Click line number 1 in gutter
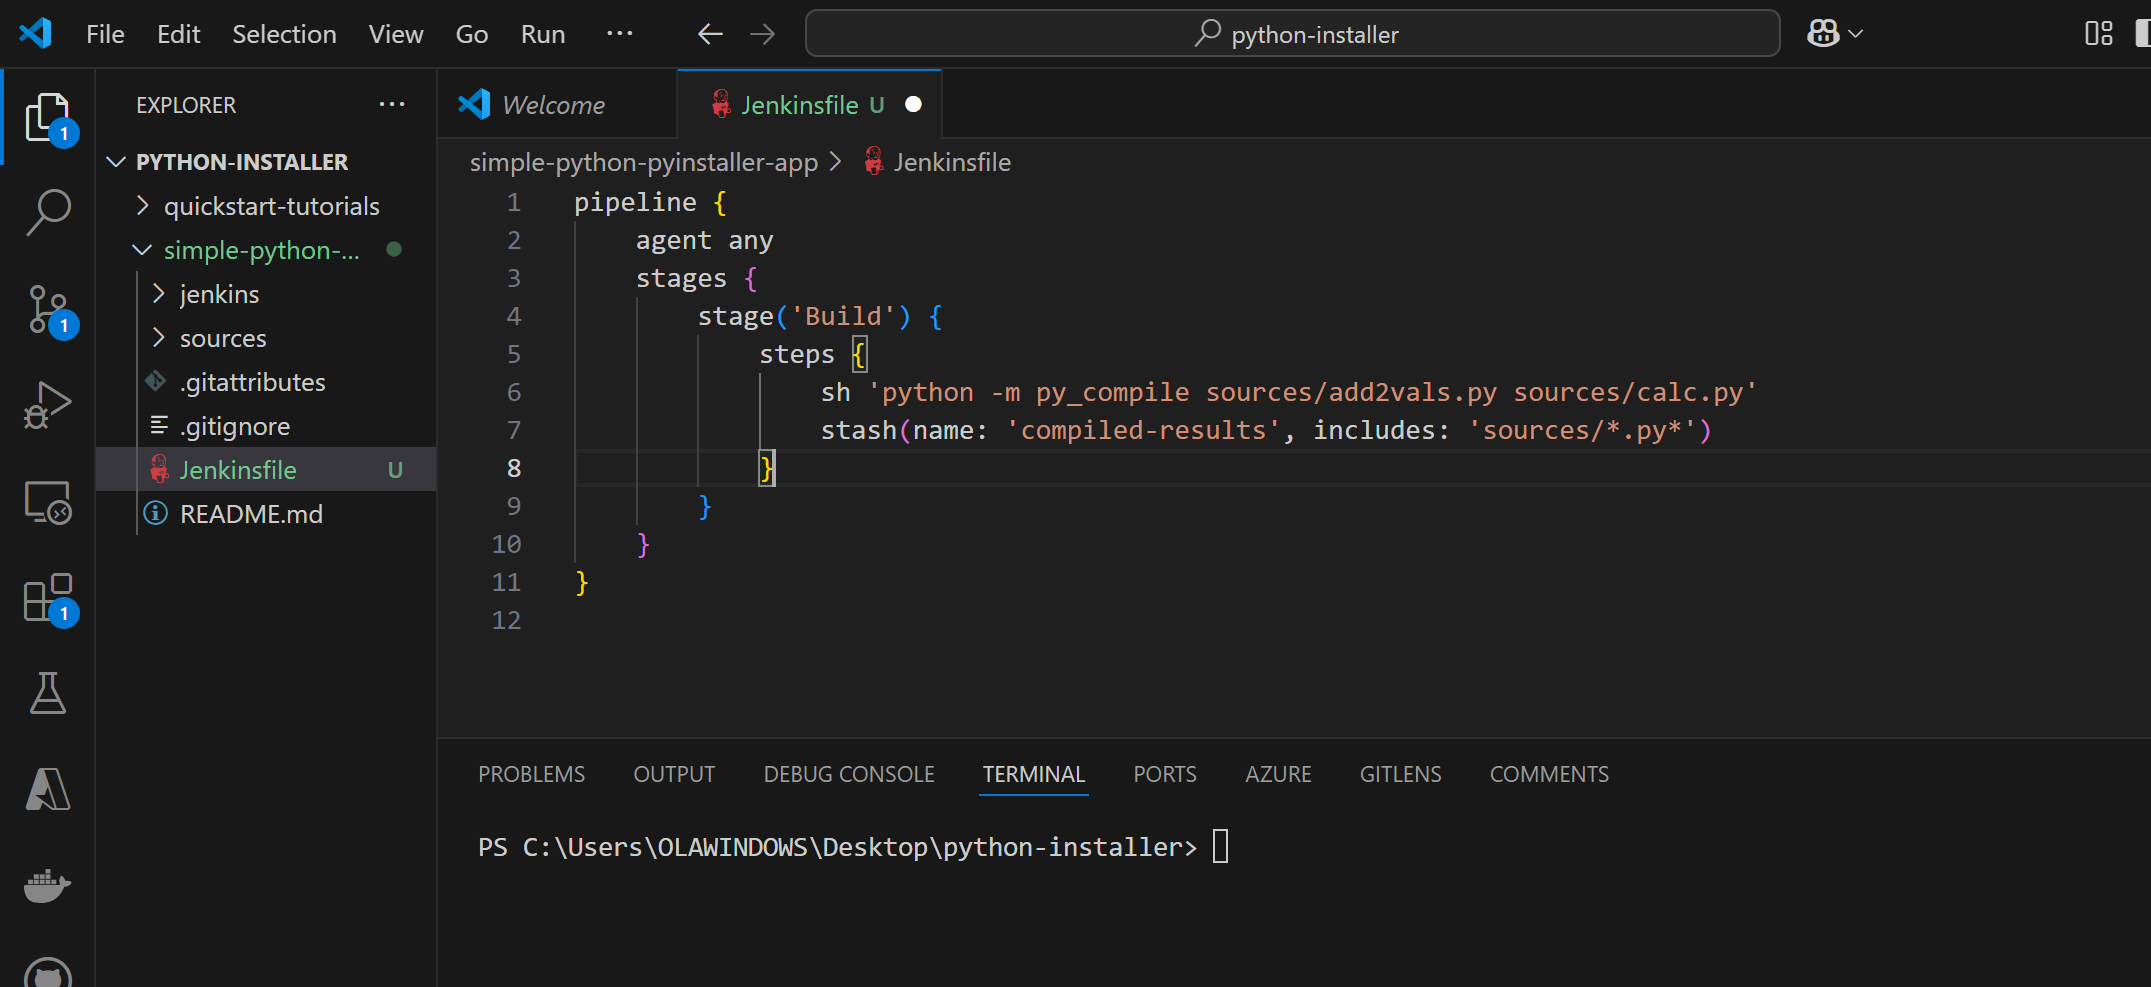 pyautogui.click(x=514, y=202)
